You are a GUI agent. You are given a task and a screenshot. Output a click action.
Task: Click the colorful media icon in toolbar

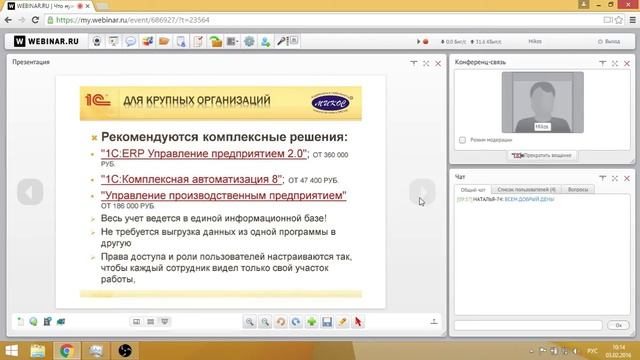[x=147, y=41]
